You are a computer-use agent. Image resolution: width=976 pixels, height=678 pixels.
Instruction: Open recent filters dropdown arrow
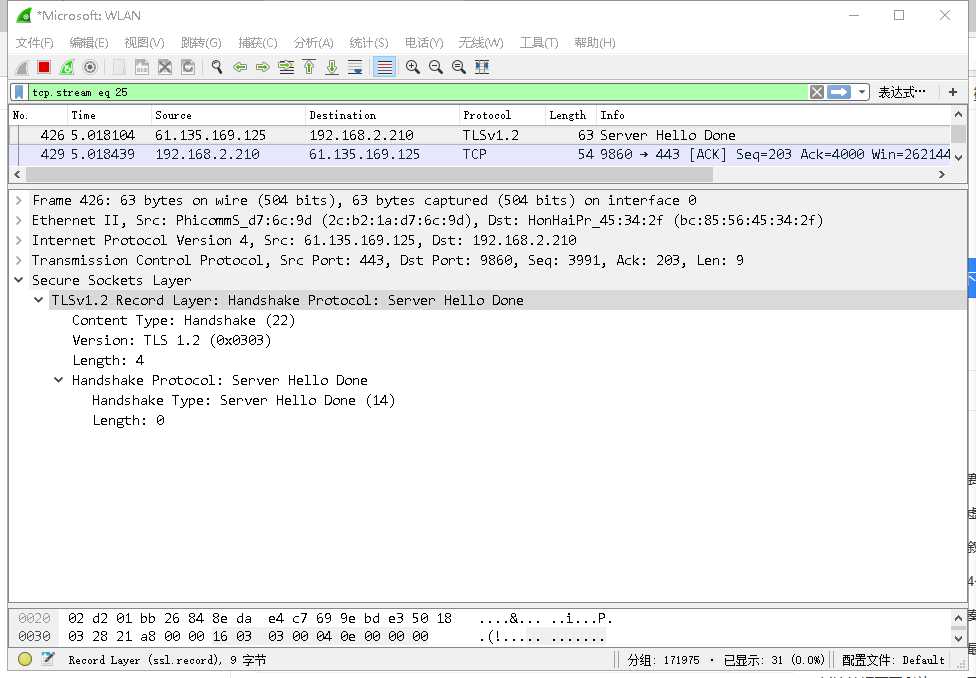click(x=861, y=92)
